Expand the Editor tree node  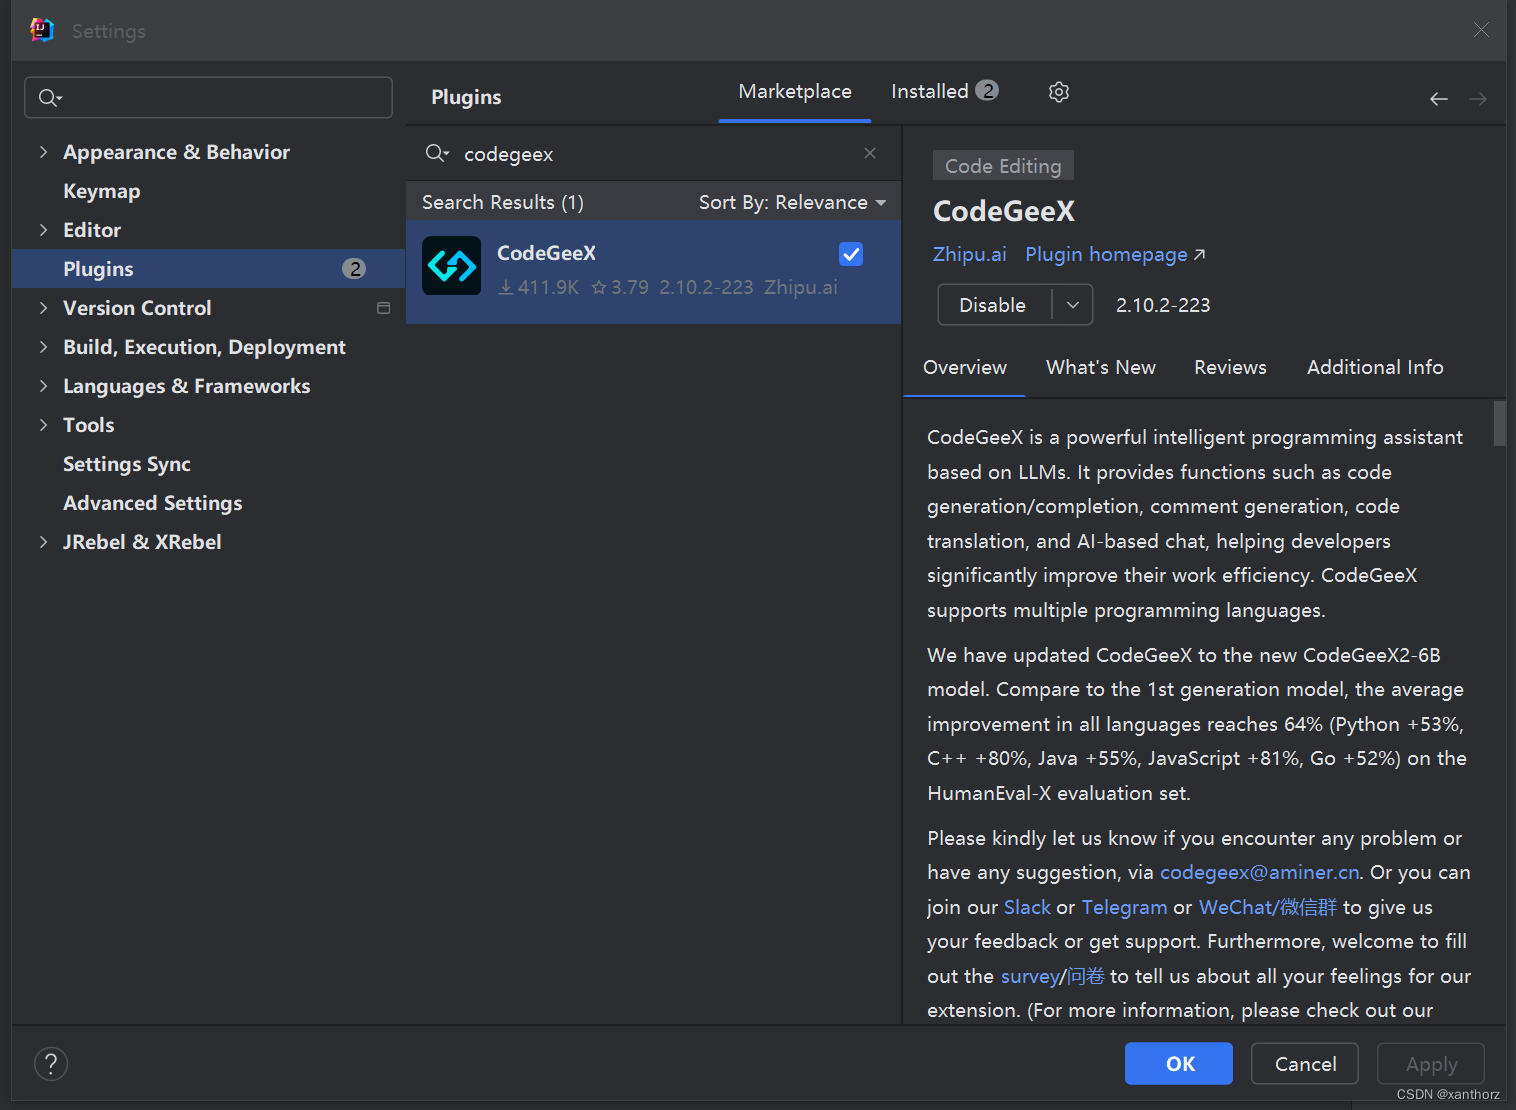pos(43,230)
